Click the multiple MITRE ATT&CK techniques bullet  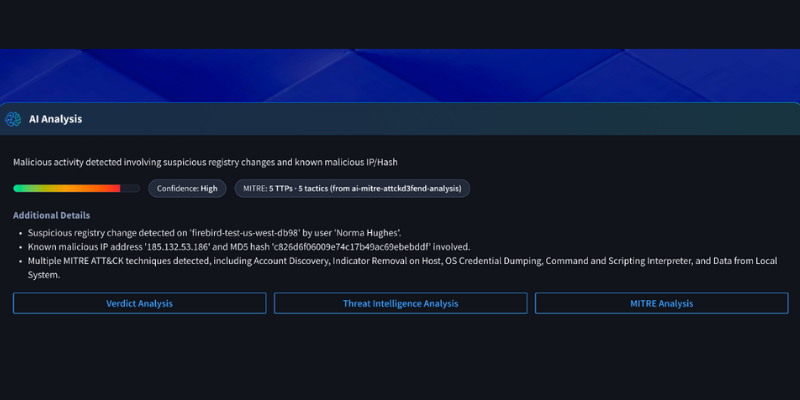[x=300, y=260]
